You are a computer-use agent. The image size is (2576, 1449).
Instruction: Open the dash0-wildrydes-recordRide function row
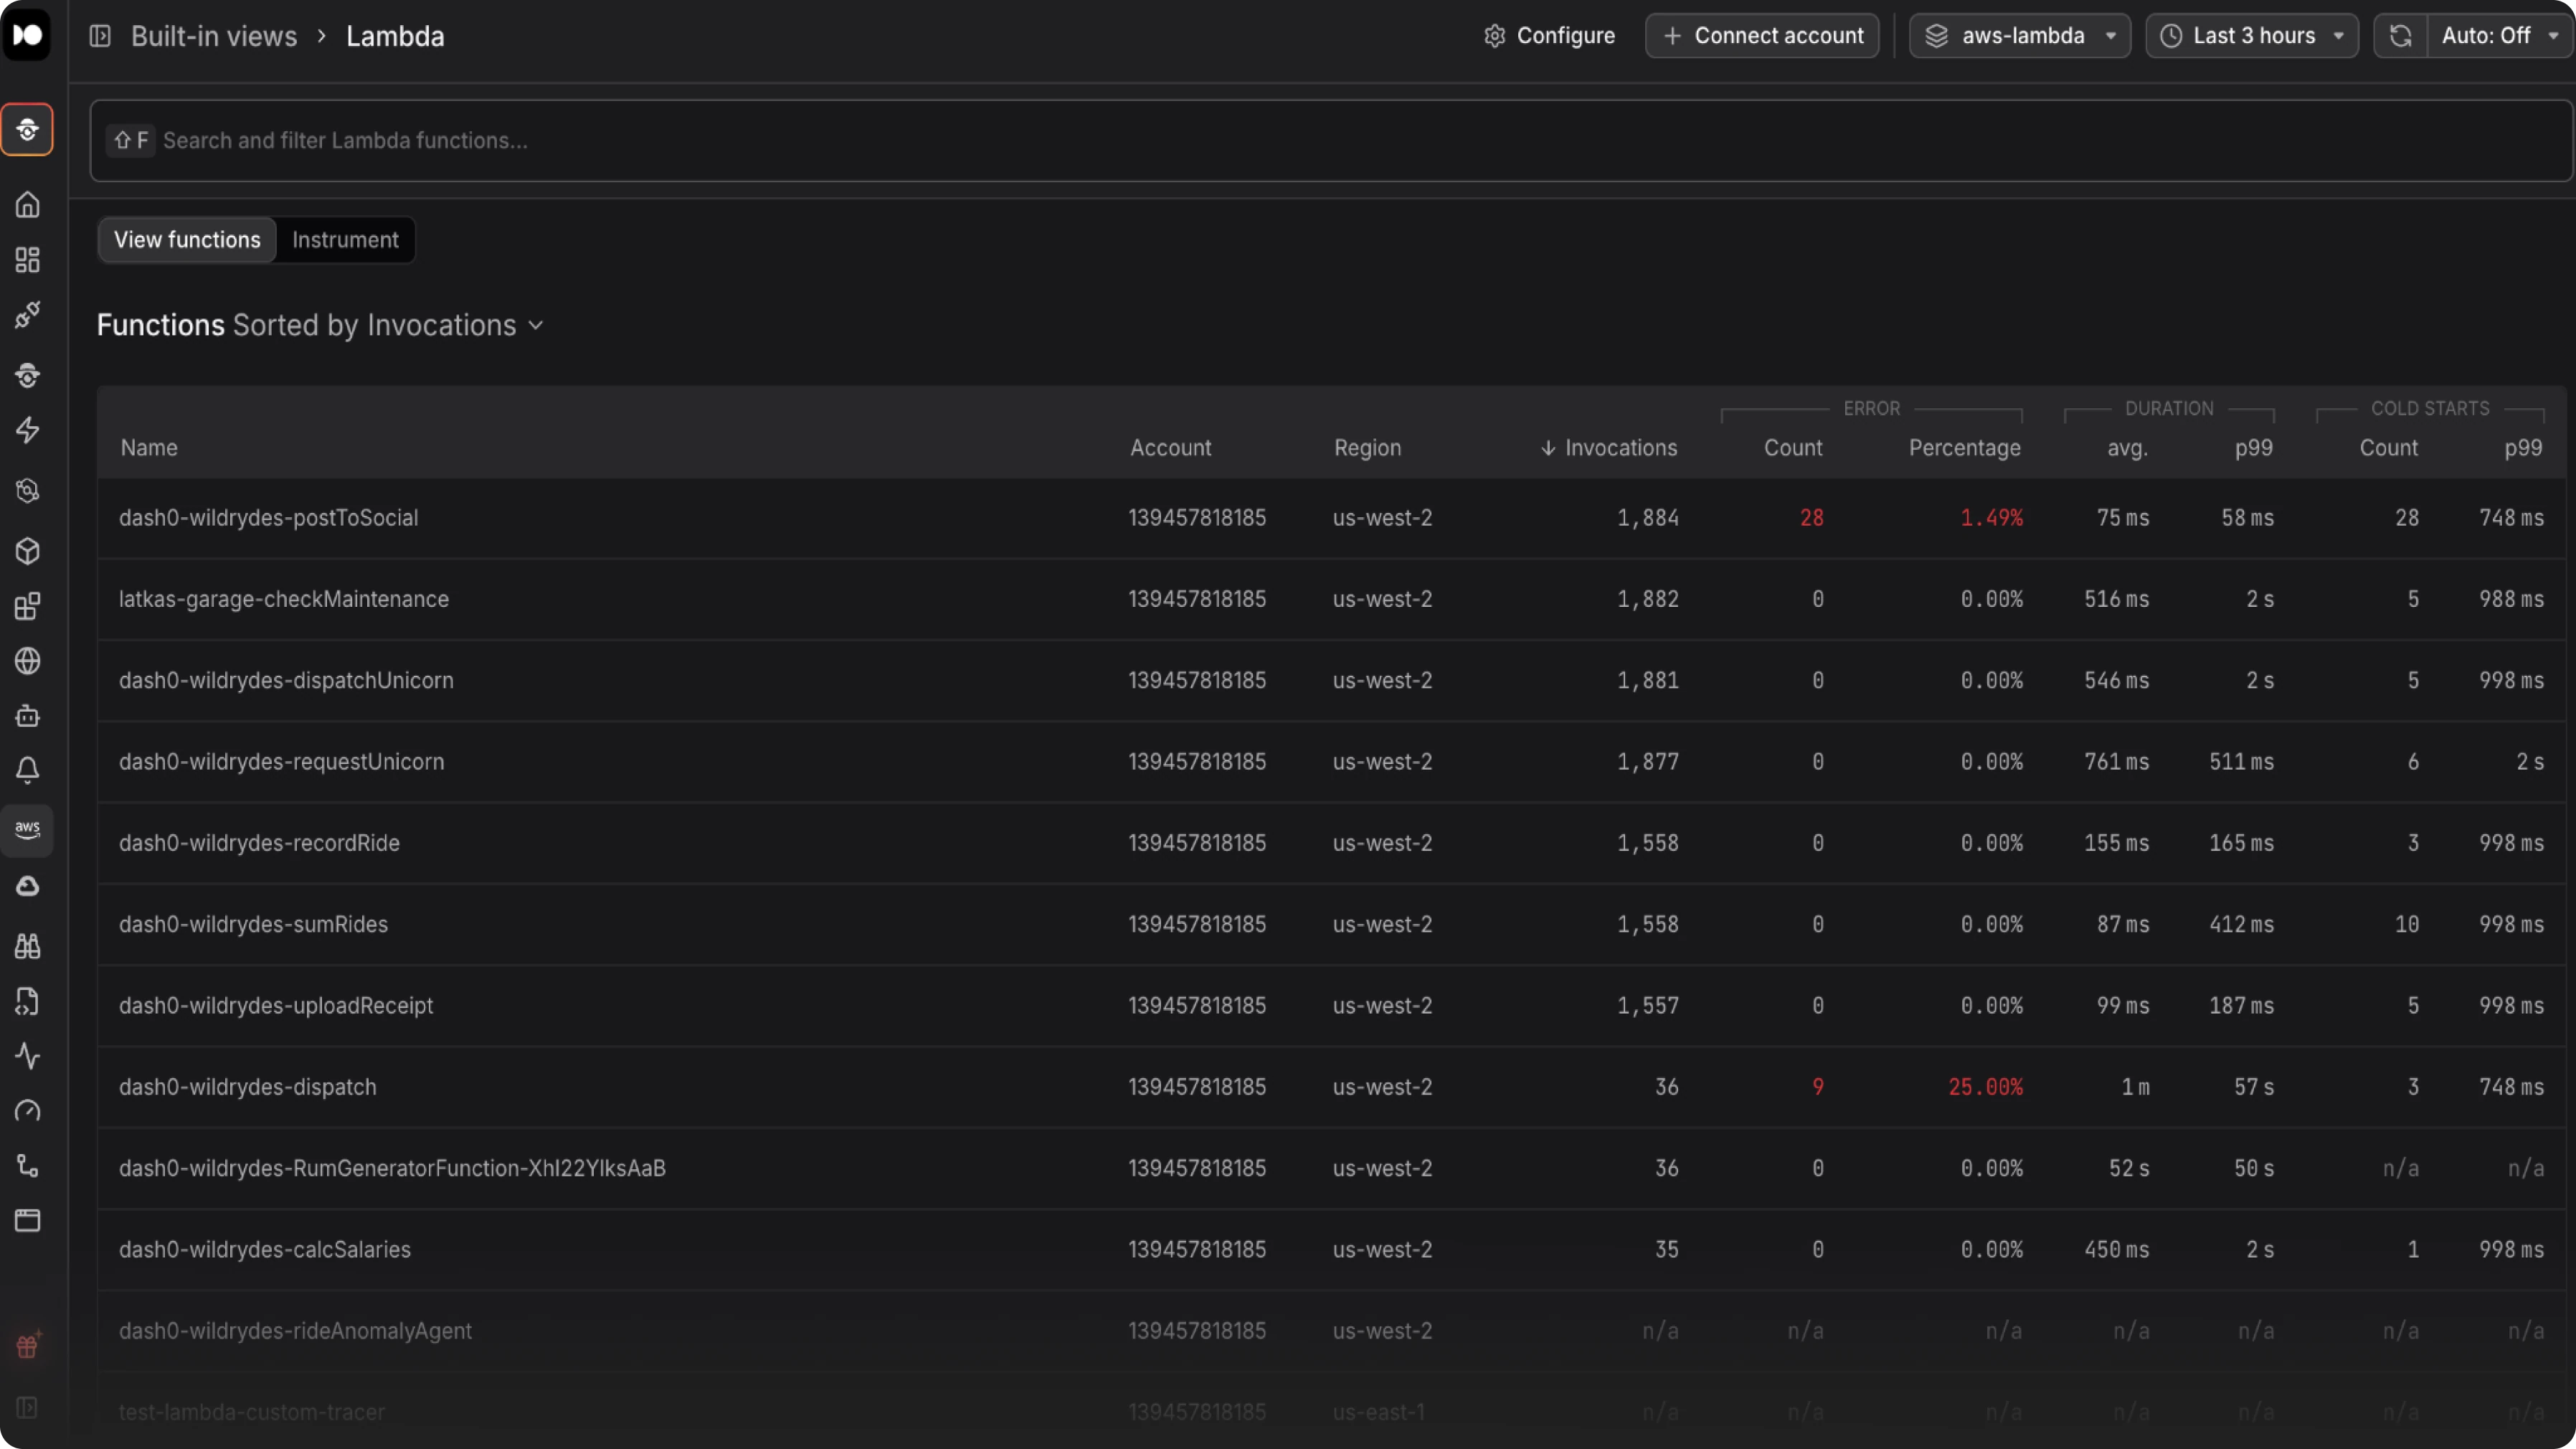click(1331, 843)
